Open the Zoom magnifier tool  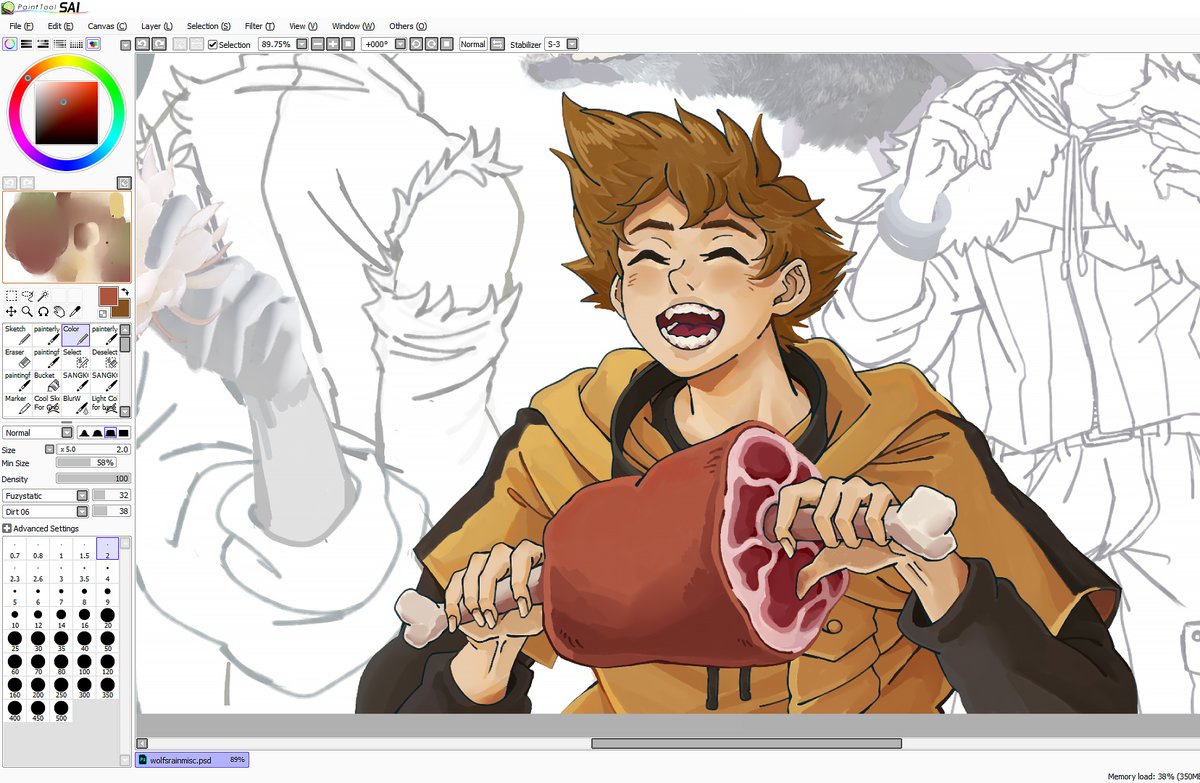(x=26, y=310)
